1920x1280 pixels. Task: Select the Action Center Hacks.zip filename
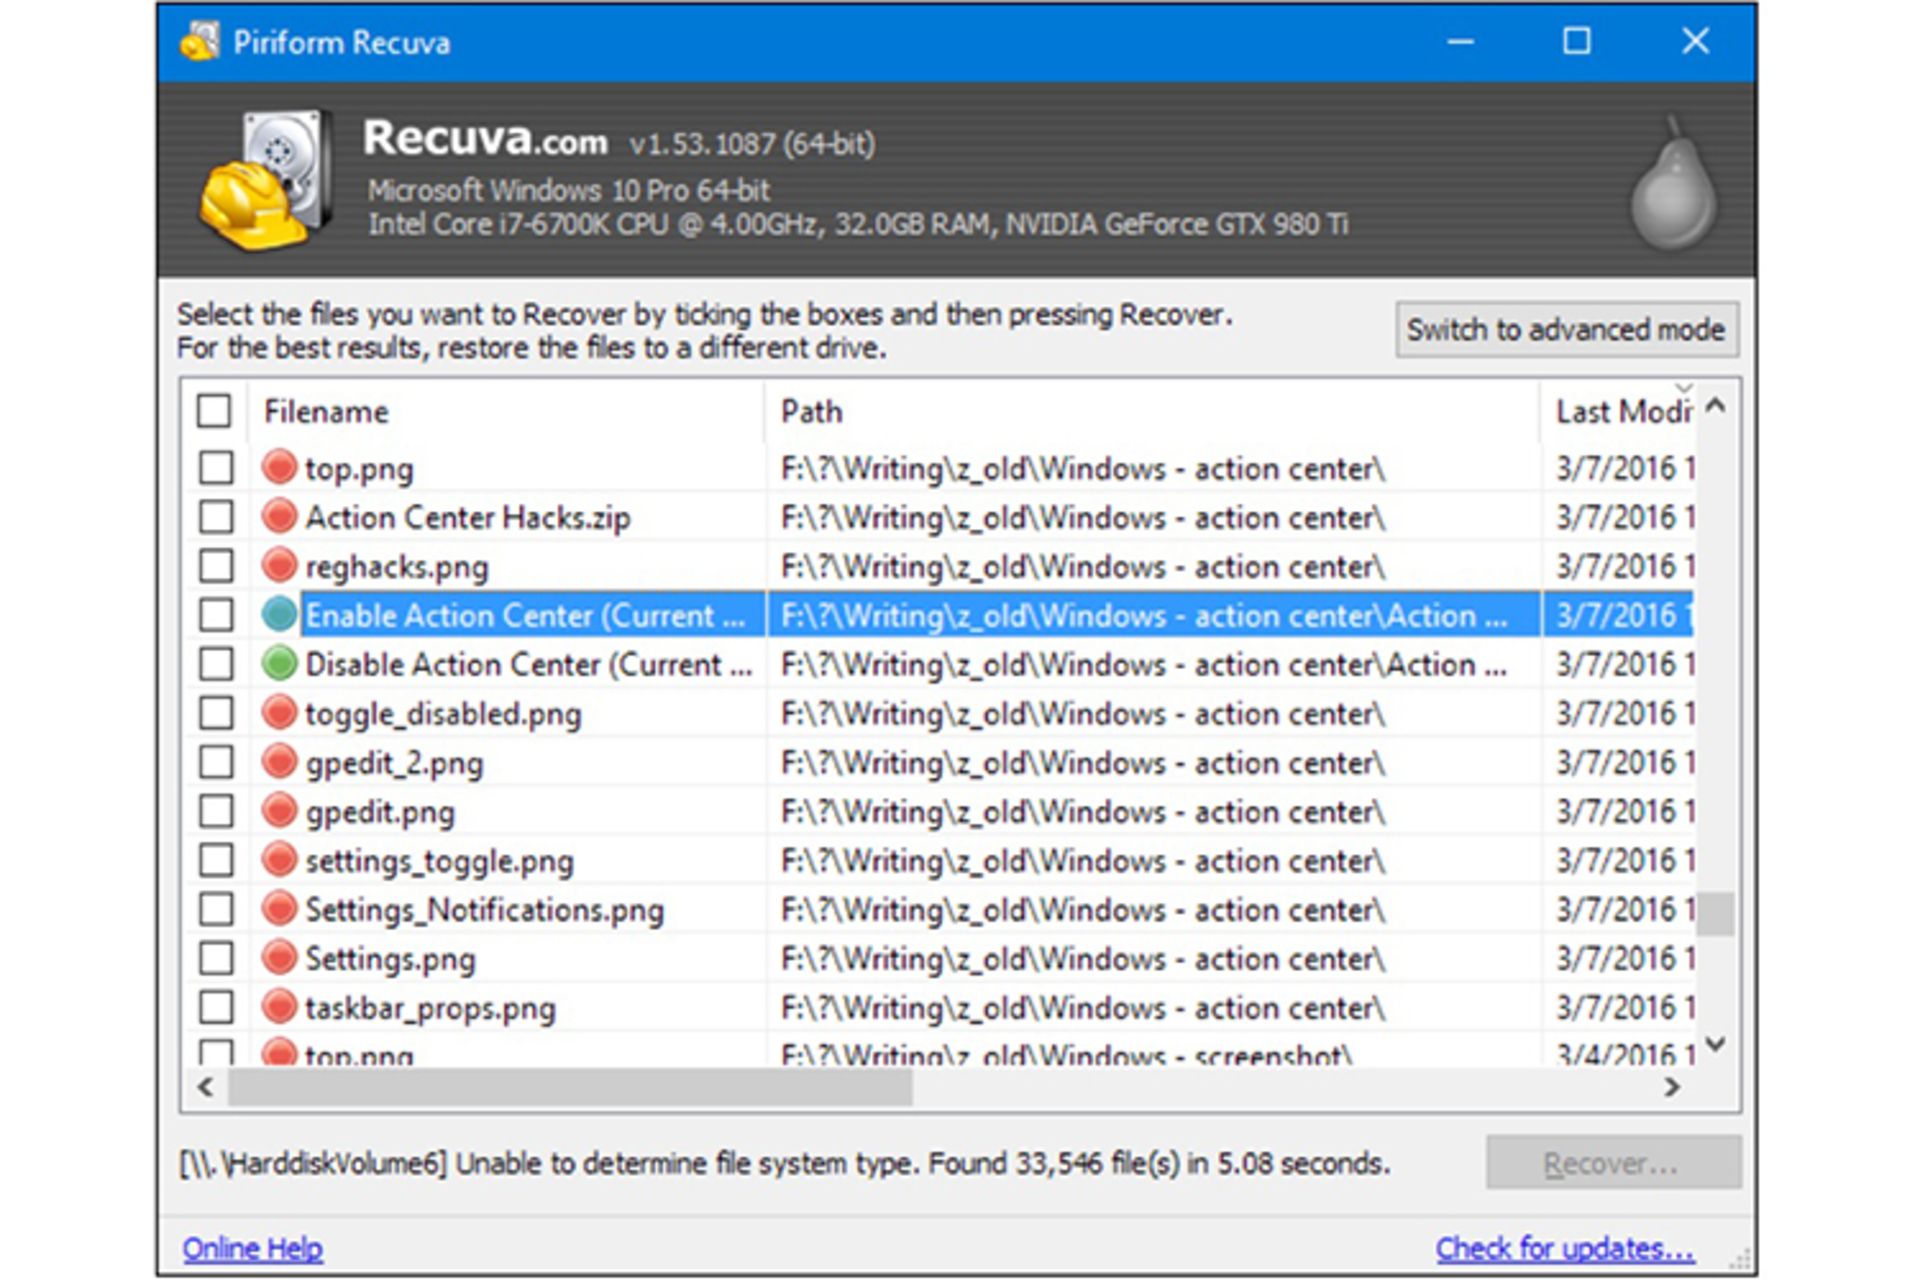coord(467,517)
